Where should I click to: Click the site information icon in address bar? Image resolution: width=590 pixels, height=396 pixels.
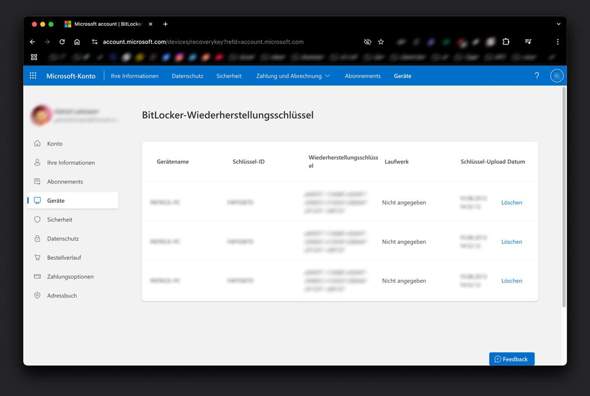pyautogui.click(x=94, y=42)
